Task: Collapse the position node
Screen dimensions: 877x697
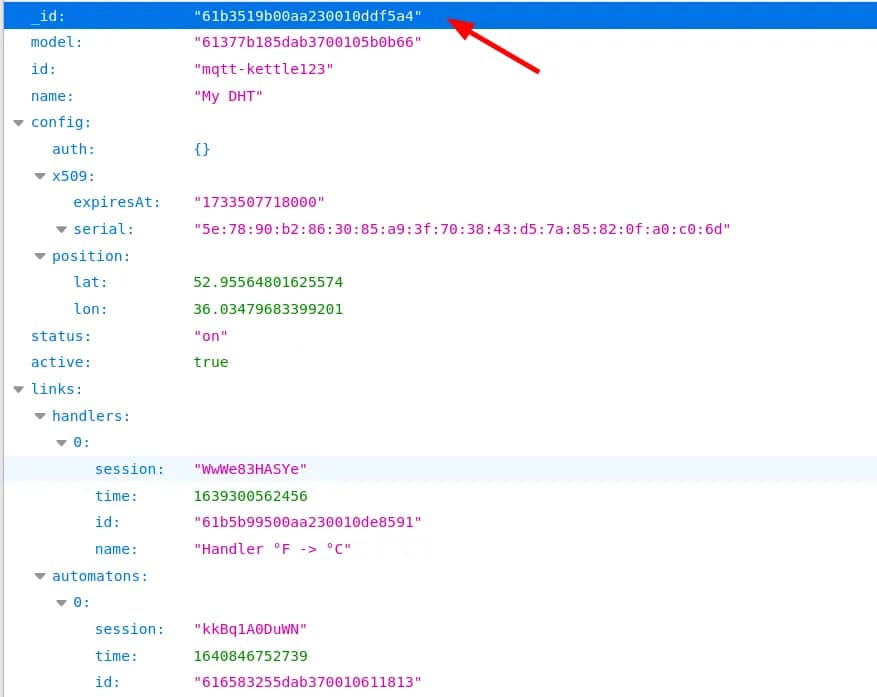Action: (x=40, y=256)
